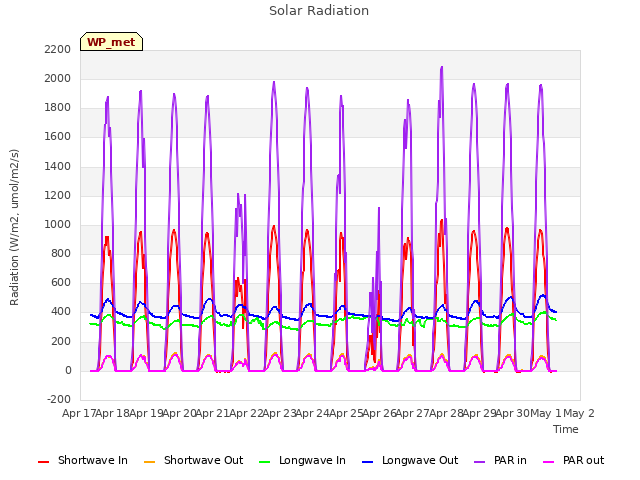The height and width of the screenshot is (480, 640).
Task: Toggle the PAR out legend entry
Action: (x=573, y=460)
